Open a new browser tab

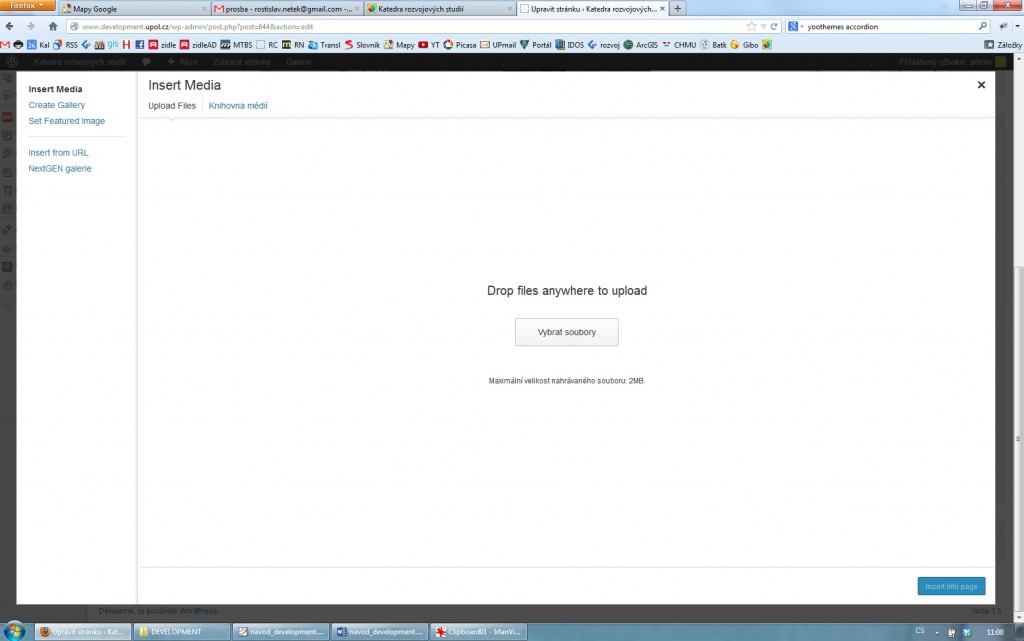click(x=677, y=8)
